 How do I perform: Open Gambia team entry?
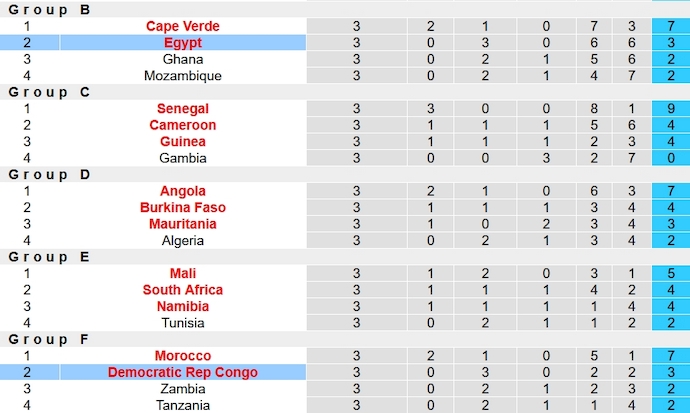click(182, 158)
